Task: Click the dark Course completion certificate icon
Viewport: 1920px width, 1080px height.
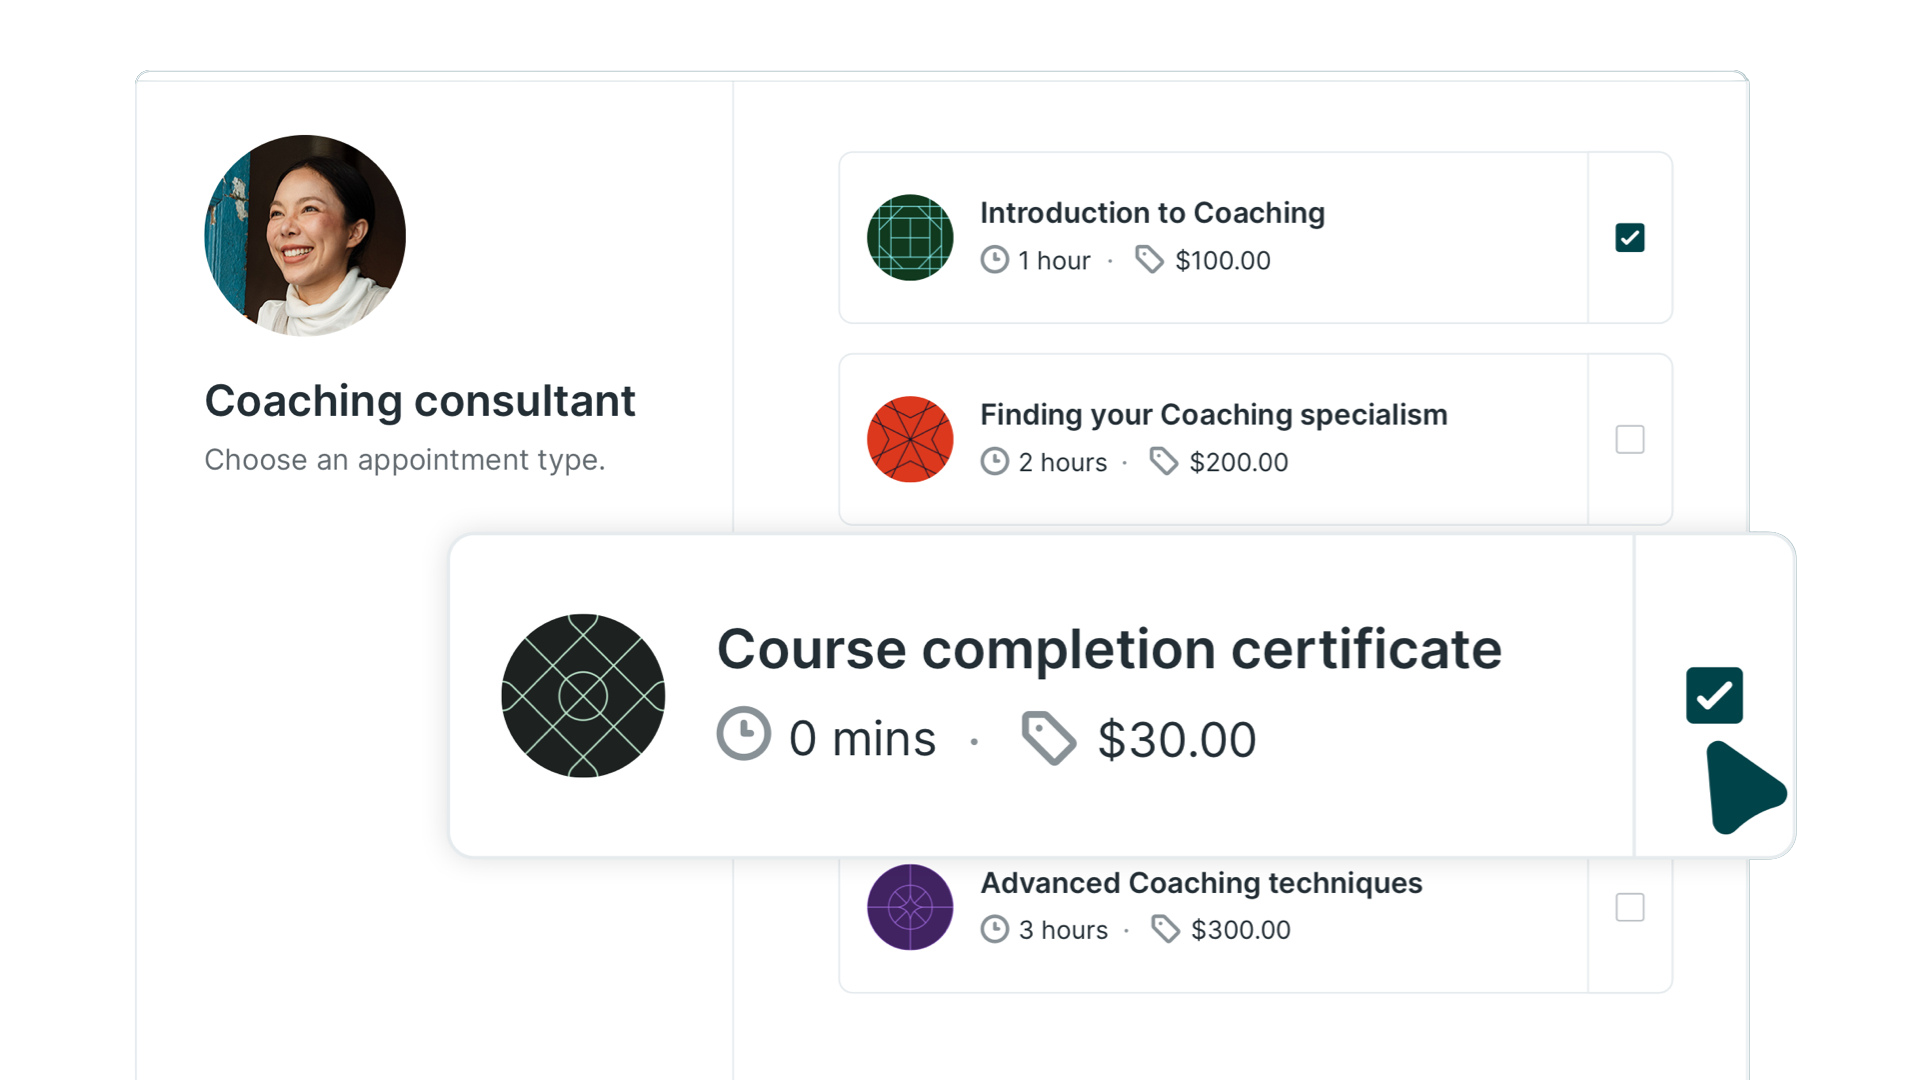Action: (x=583, y=696)
